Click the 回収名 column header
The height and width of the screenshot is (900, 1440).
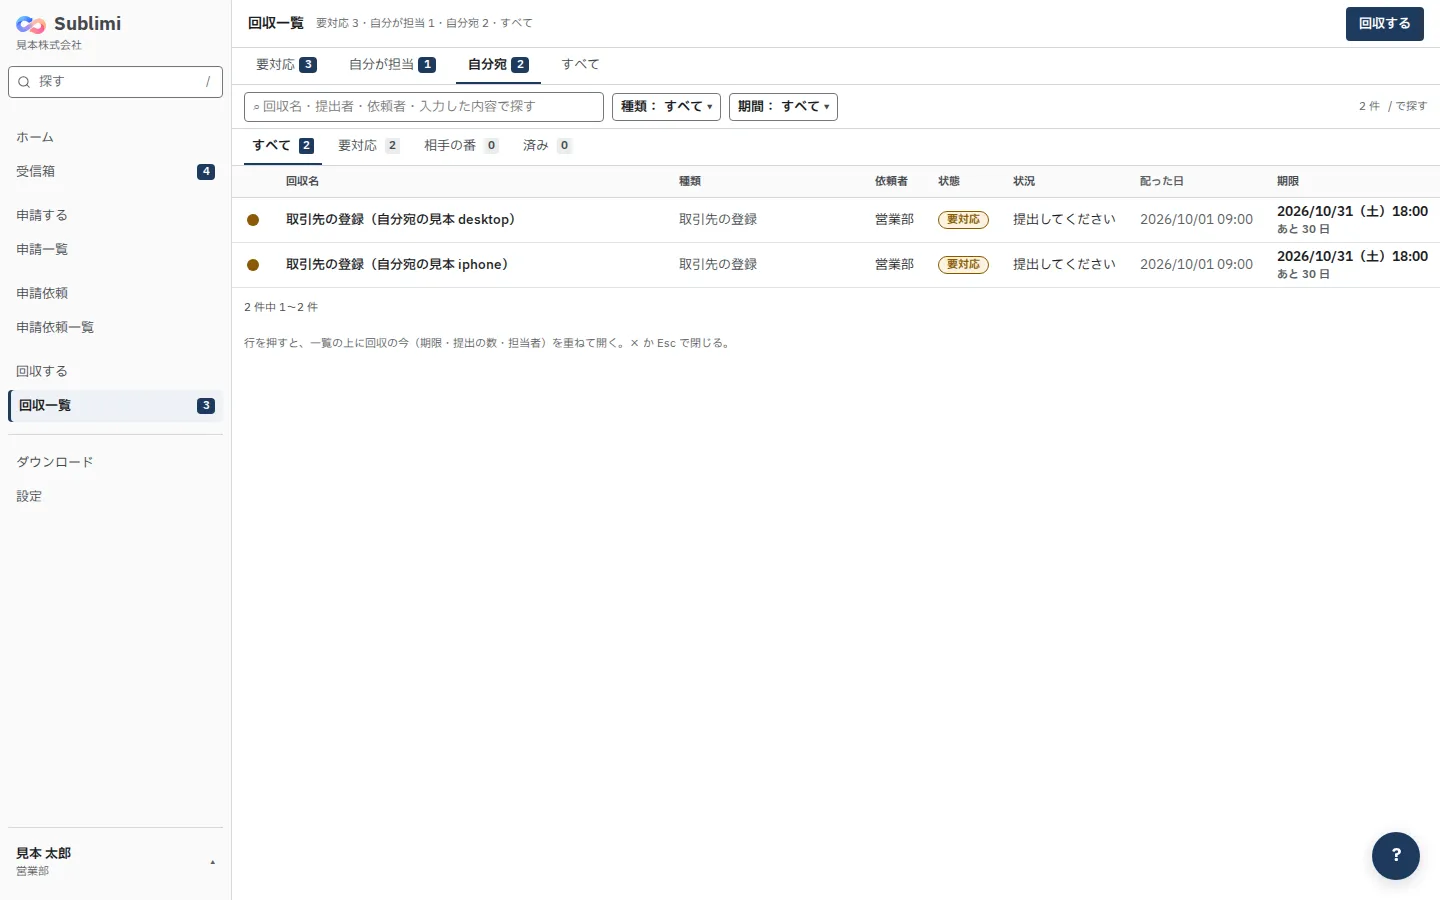302,182
